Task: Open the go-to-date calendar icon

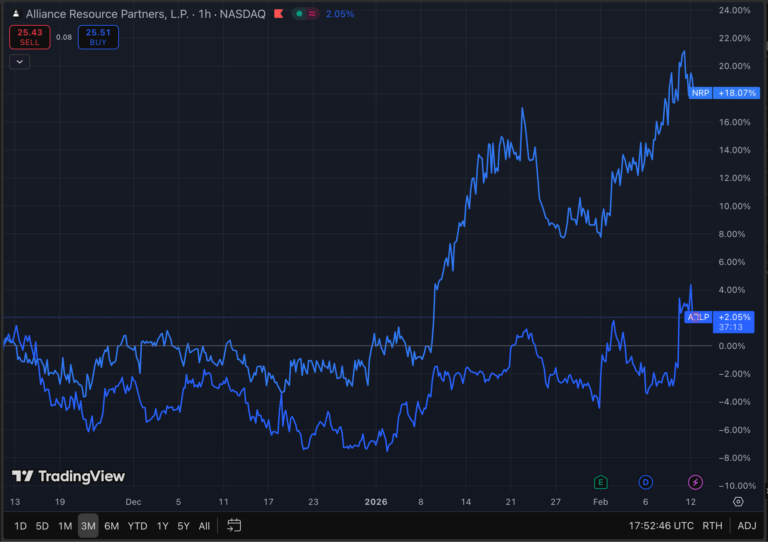Action: (234, 525)
